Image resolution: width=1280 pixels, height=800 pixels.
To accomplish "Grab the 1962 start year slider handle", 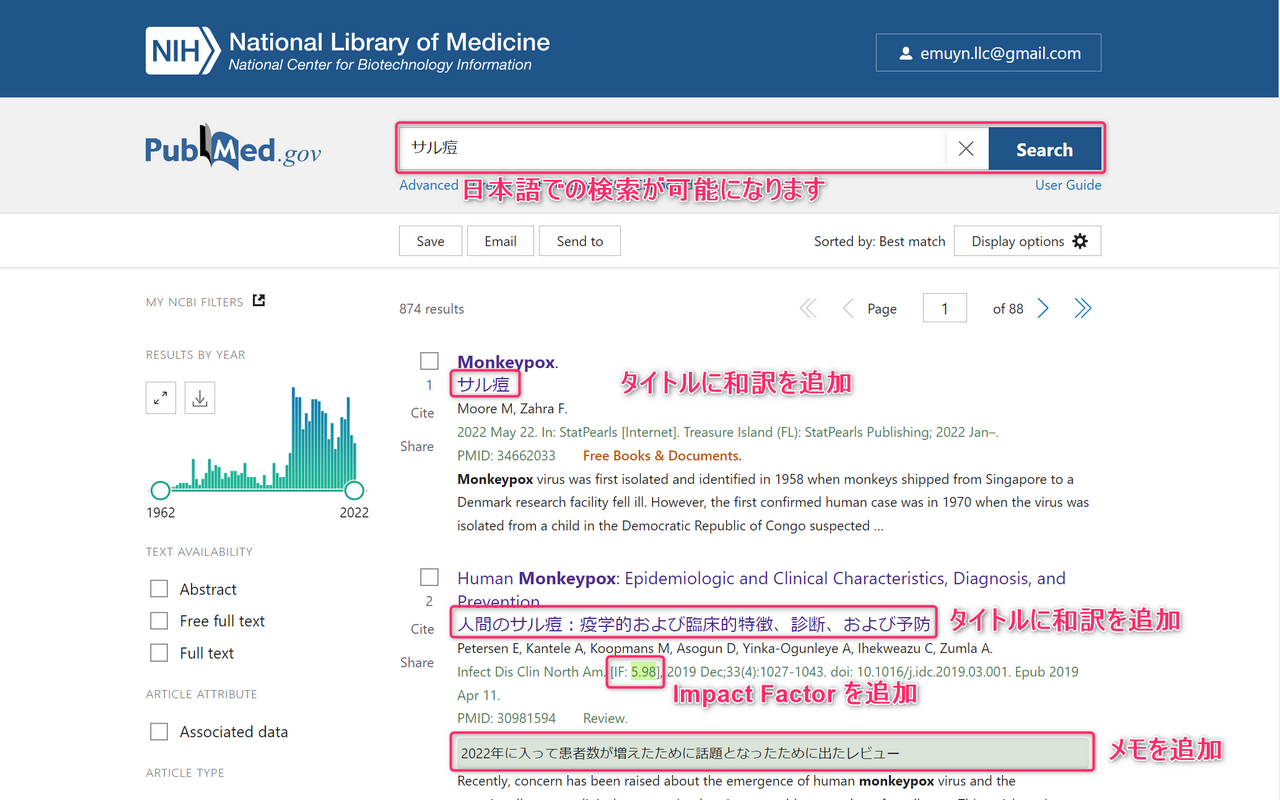I will coord(160,490).
